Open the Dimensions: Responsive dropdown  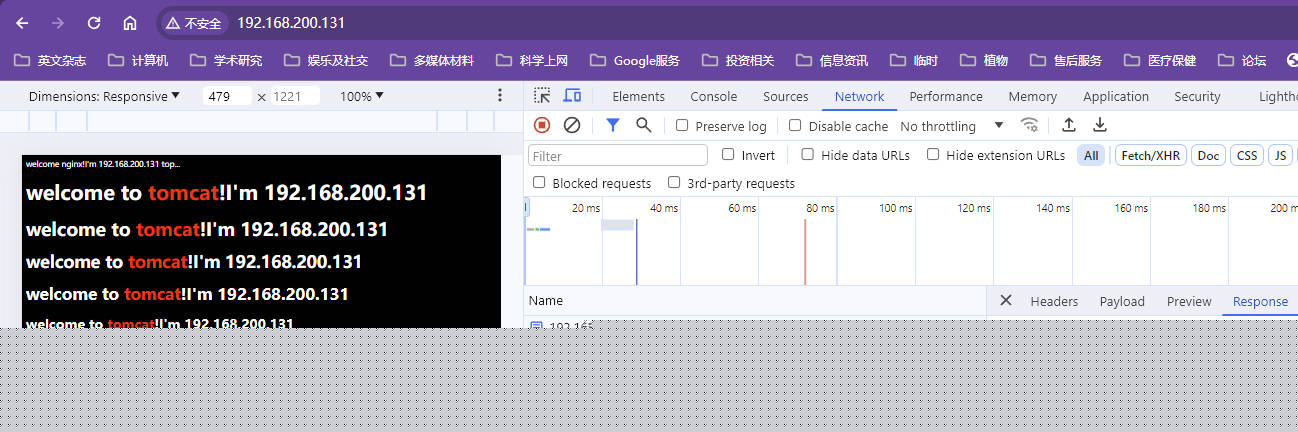click(104, 96)
